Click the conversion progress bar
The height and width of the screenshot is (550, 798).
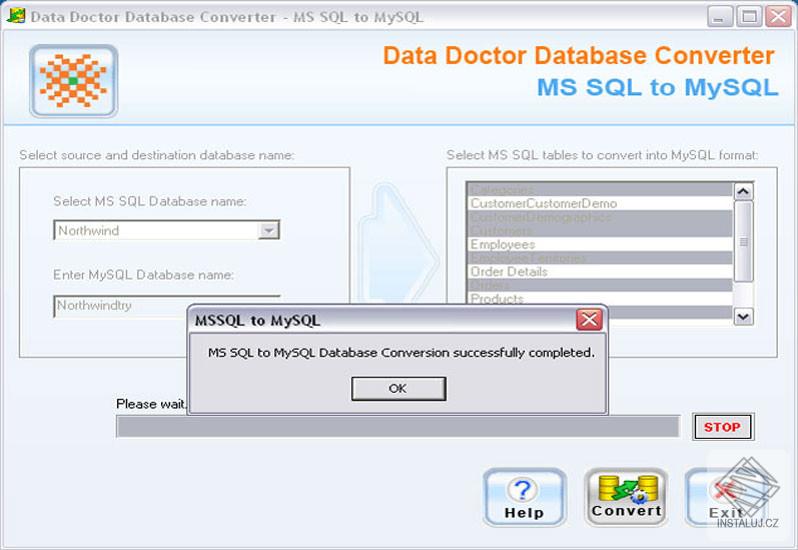(398, 426)
